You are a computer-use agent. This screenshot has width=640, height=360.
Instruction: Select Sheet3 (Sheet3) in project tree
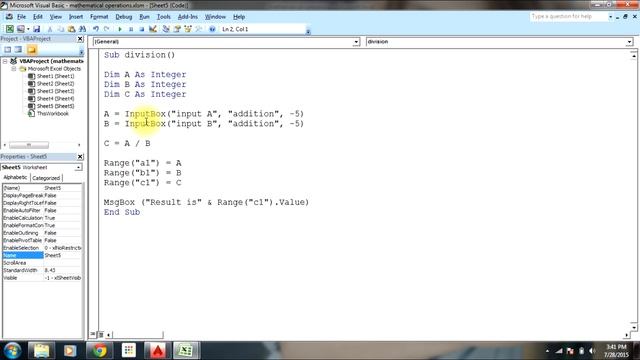[x=56, y=91]
